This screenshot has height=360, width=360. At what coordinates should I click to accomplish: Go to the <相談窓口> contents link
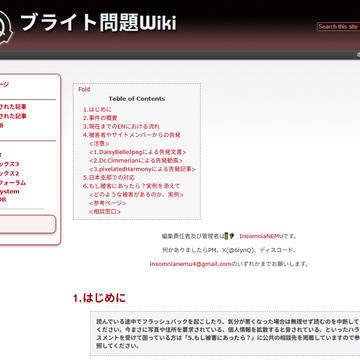coord(105,212)
